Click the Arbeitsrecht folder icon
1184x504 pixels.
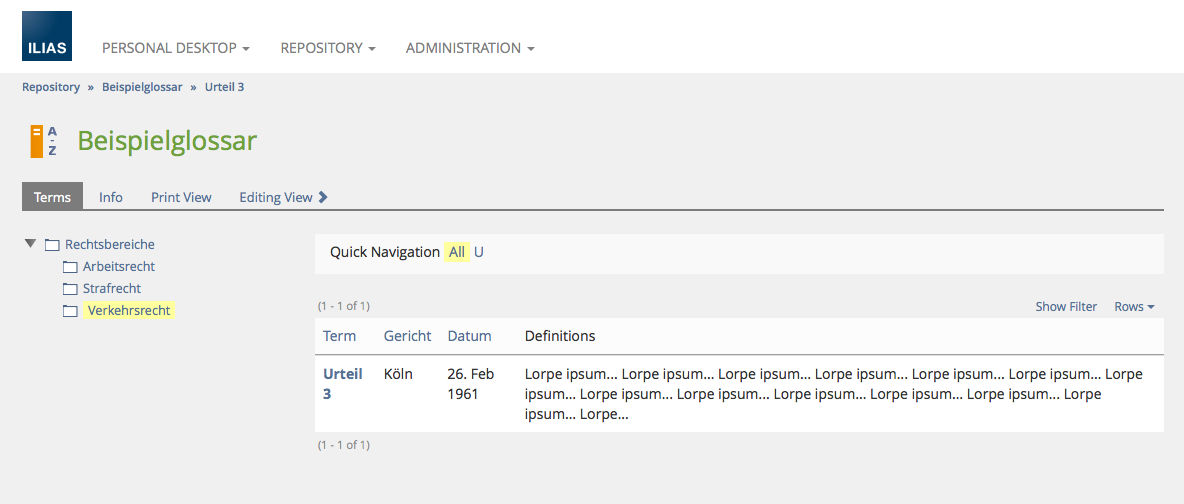[70, 267]
